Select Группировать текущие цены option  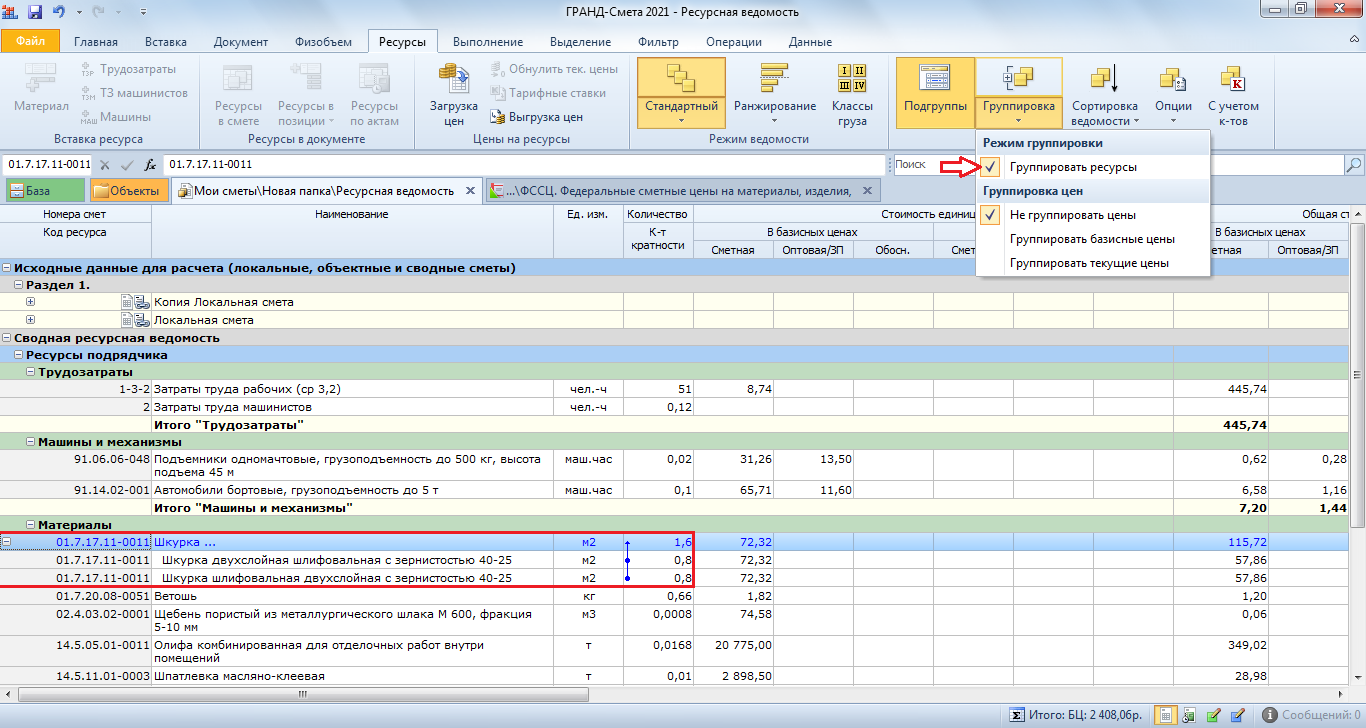pos(1089,263)
